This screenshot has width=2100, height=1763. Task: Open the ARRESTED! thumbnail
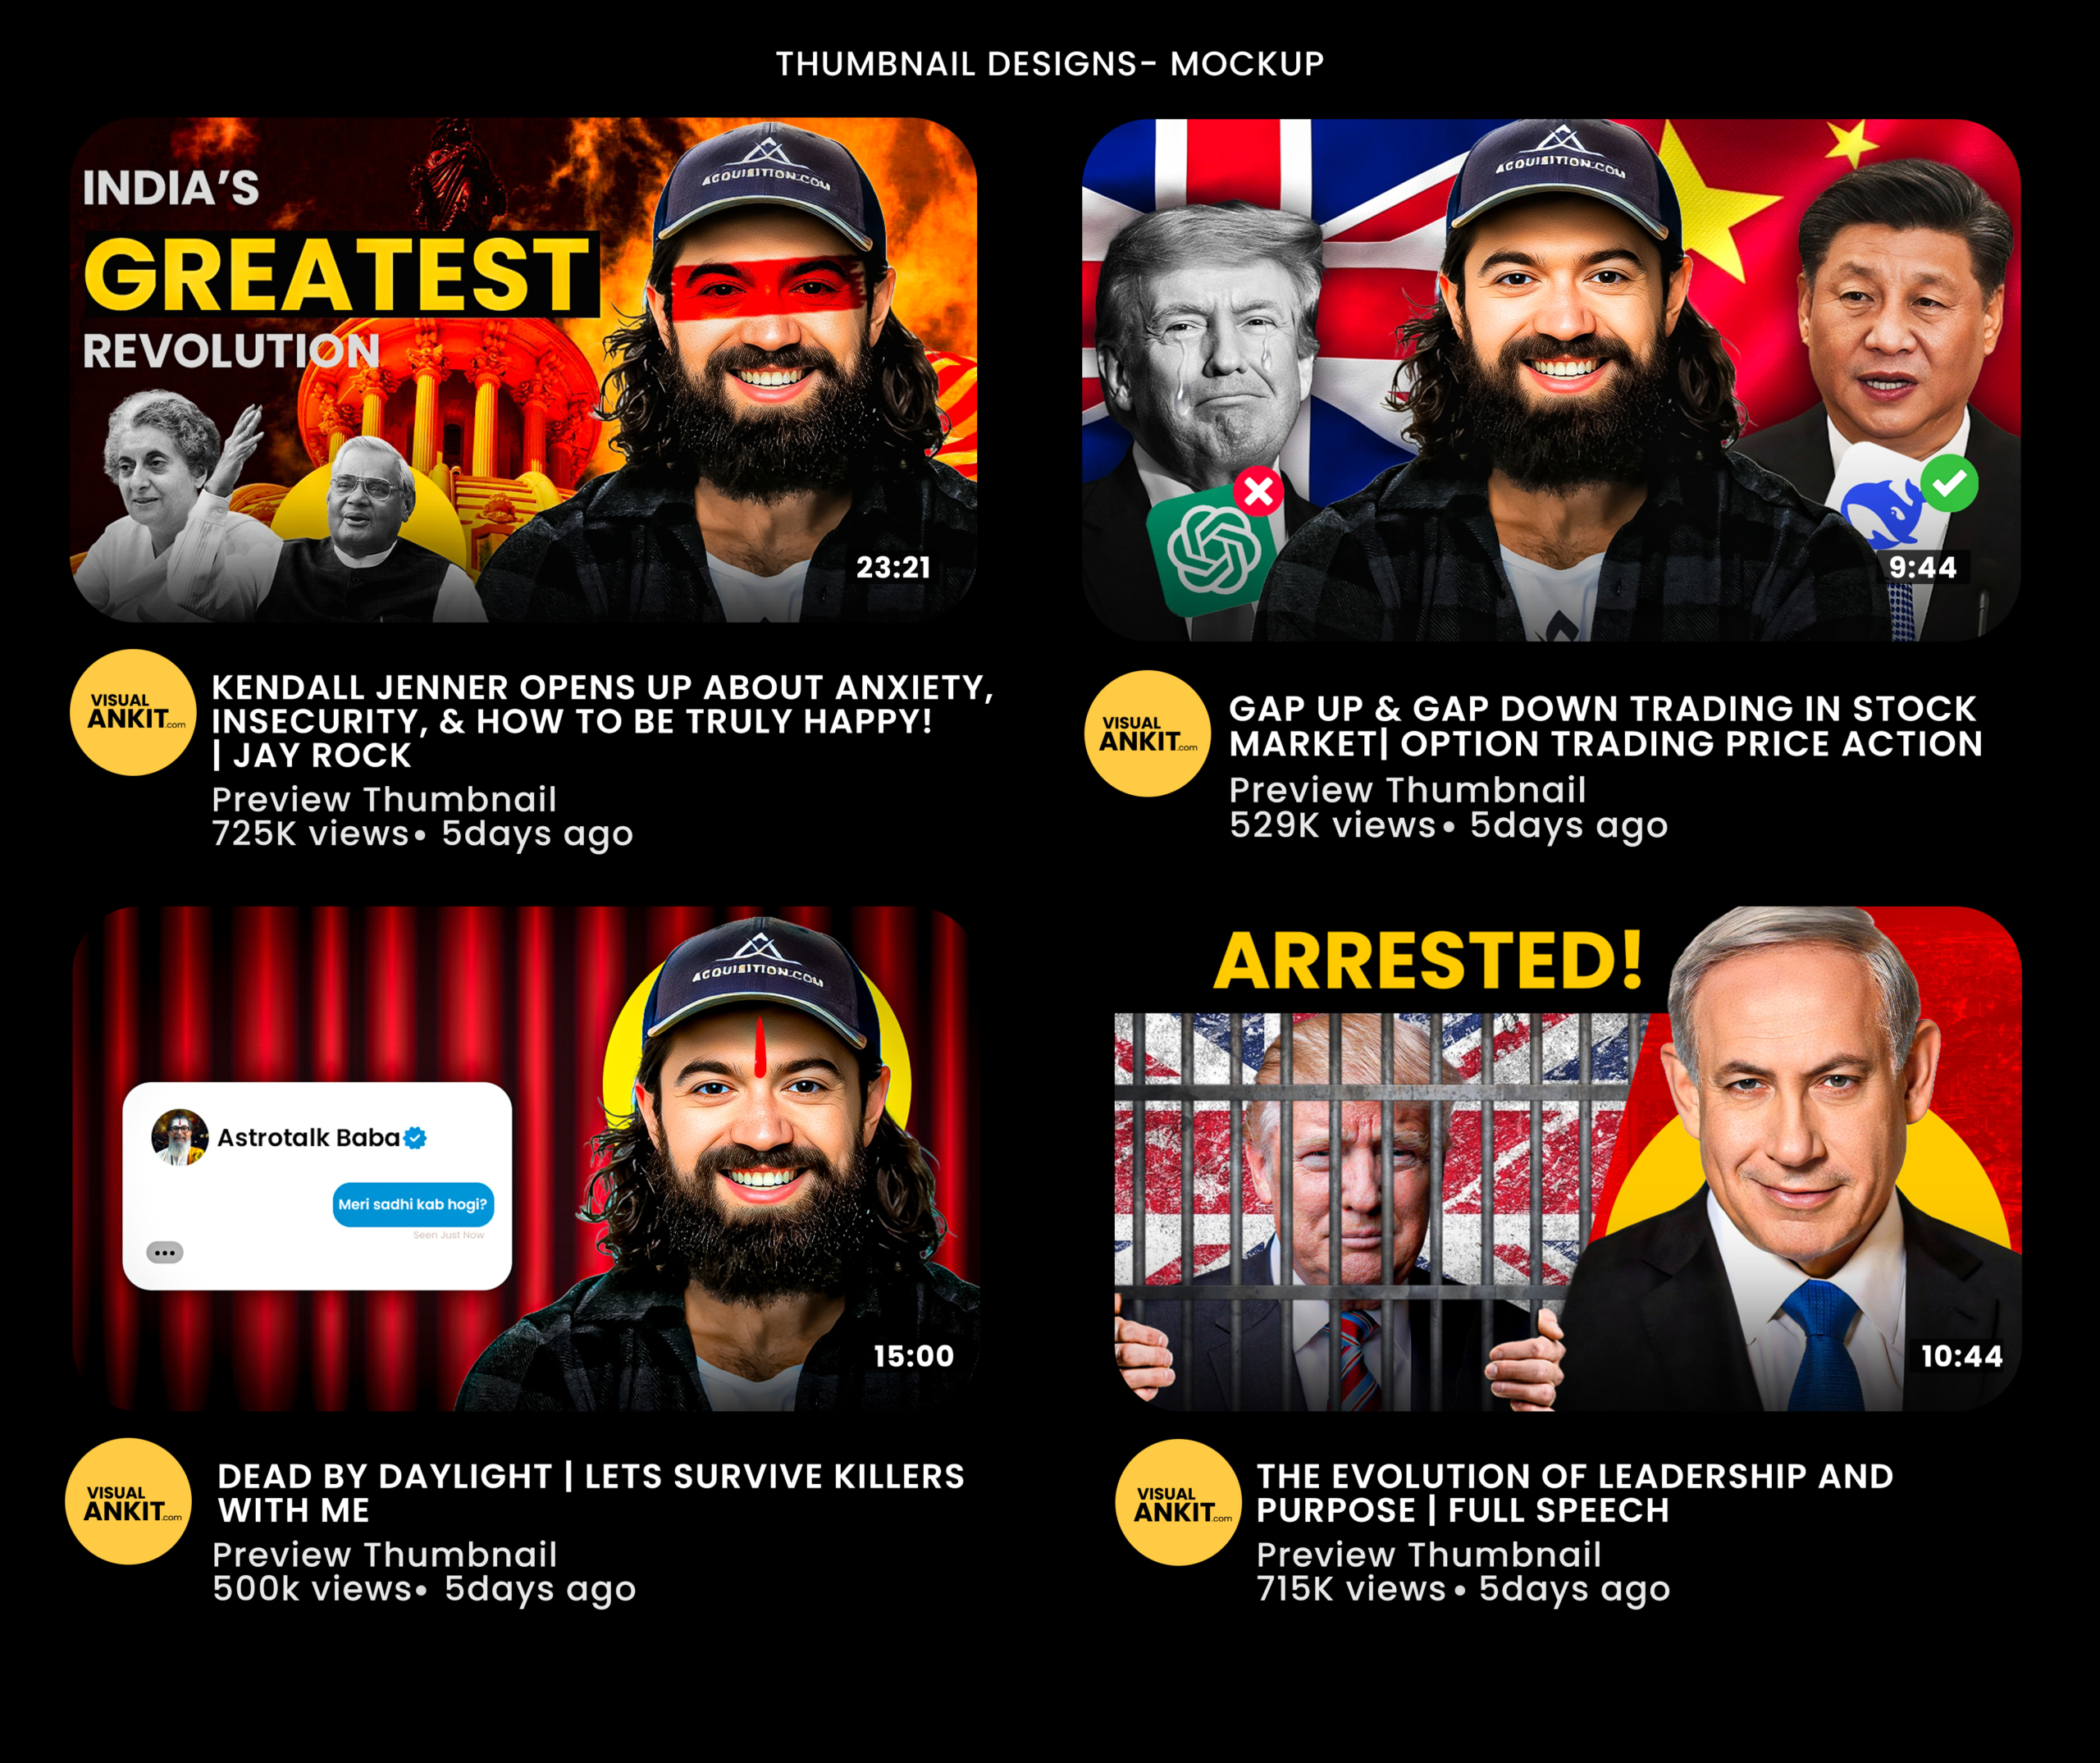(x=1568, y=1159)
